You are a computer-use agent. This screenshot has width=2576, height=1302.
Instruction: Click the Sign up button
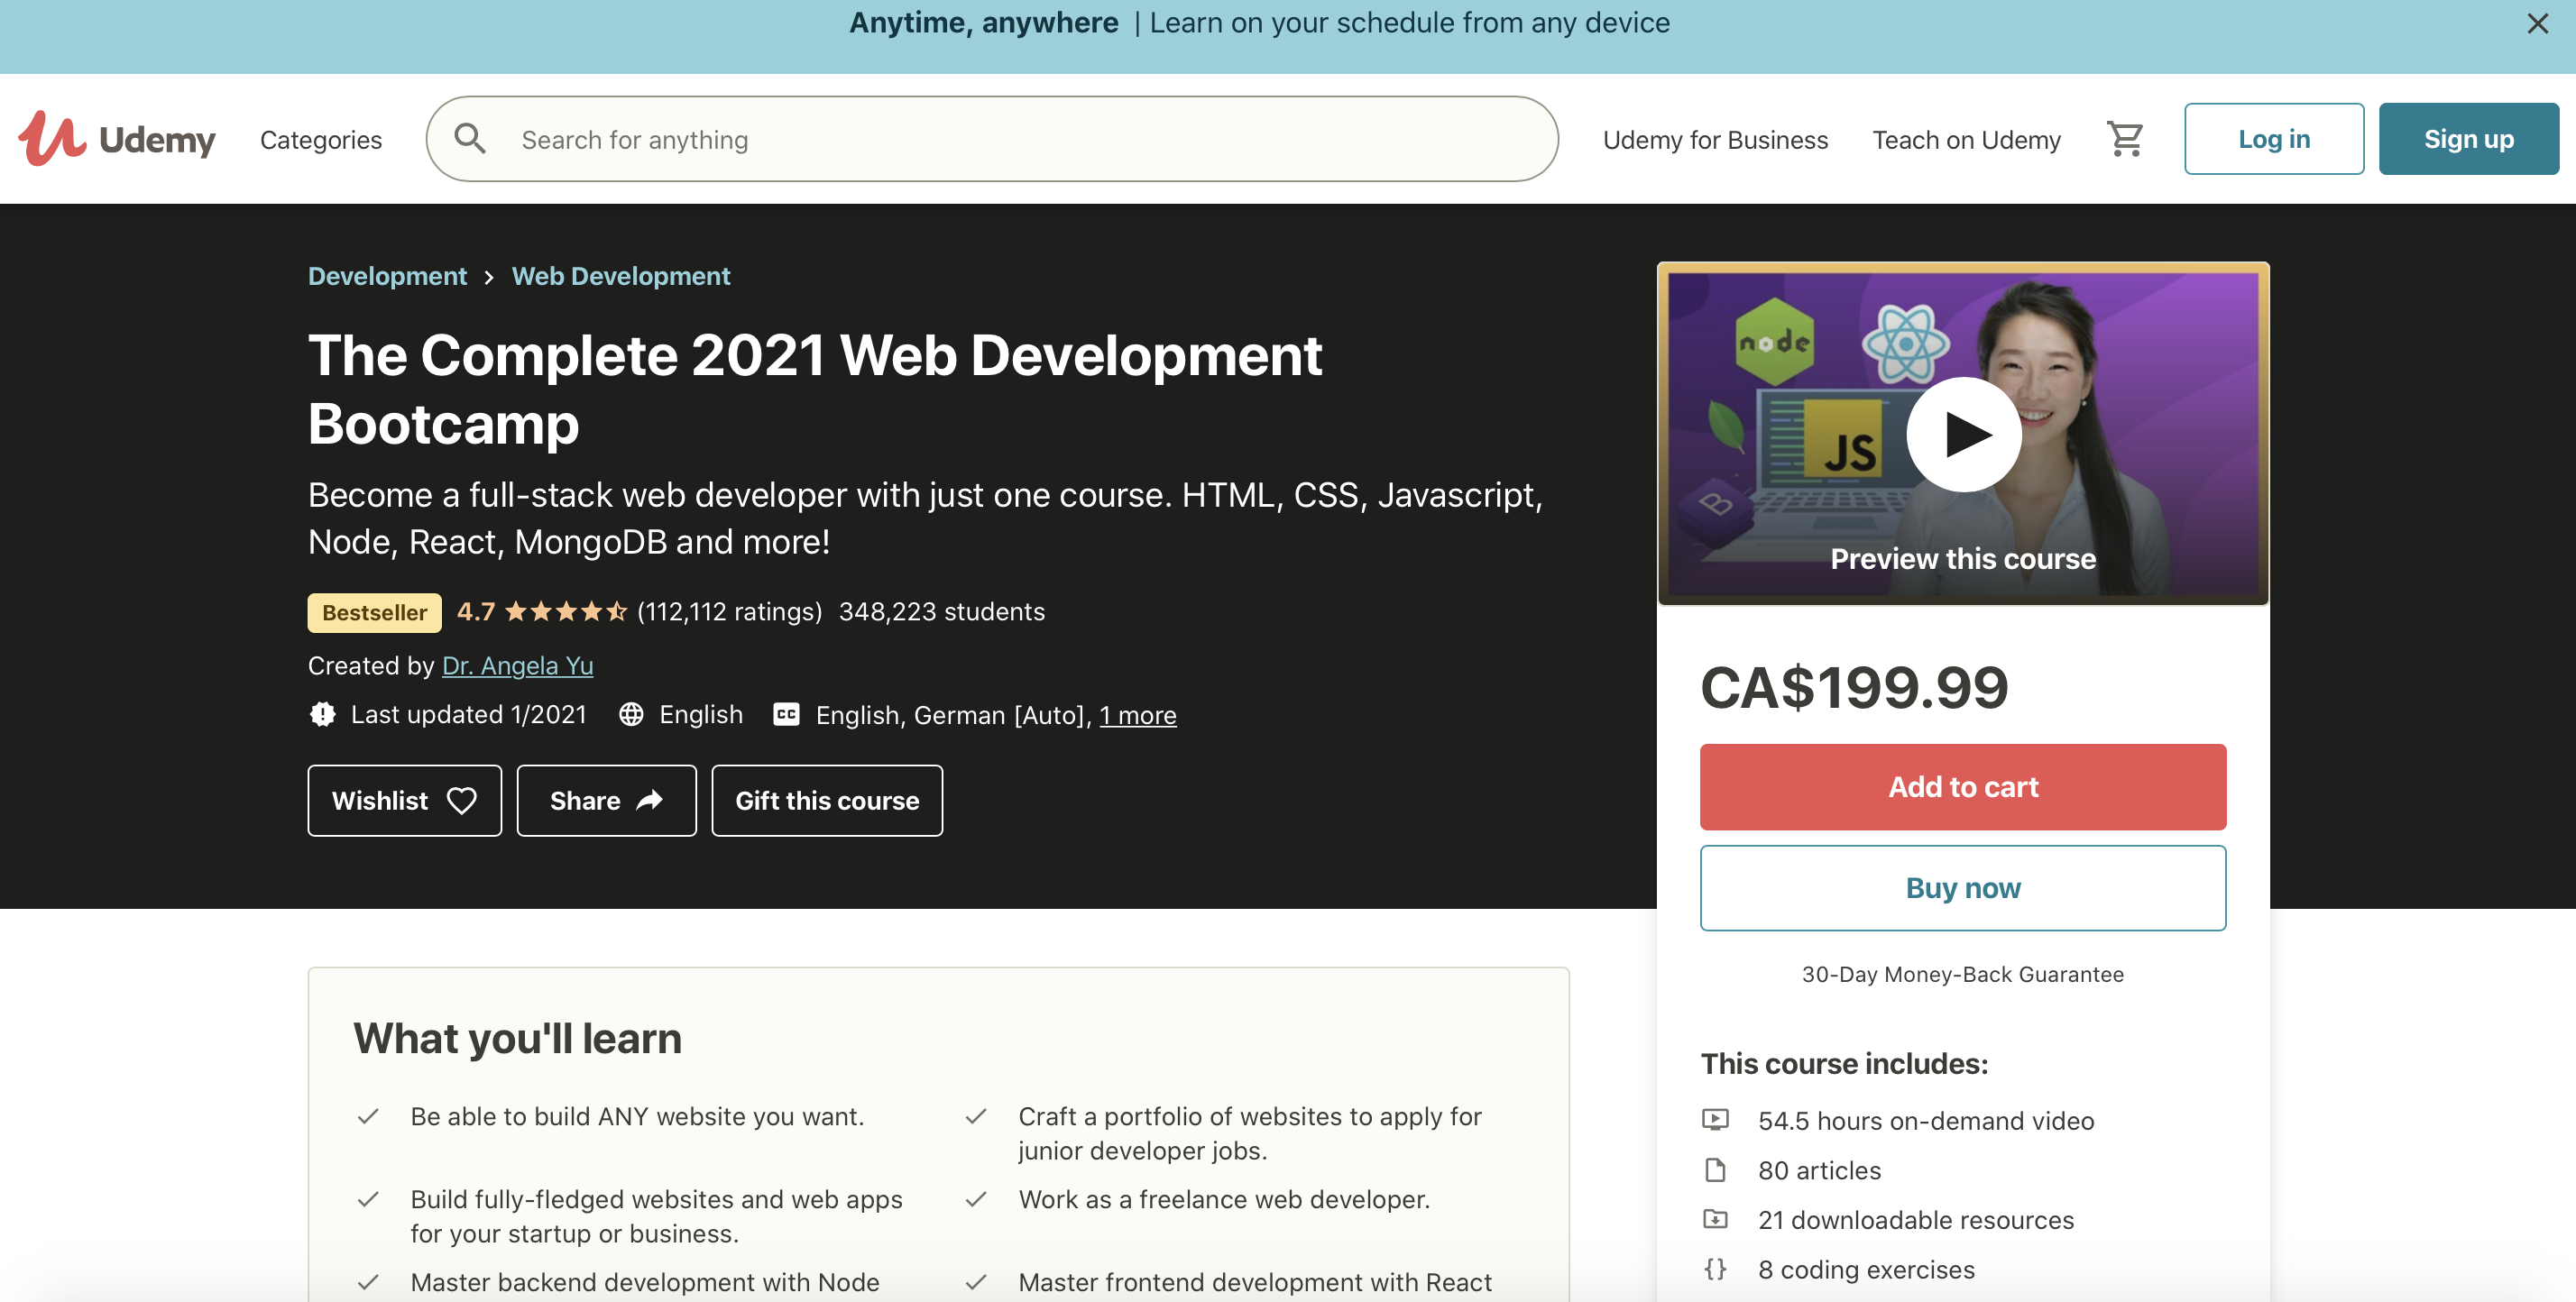[x=2468, y=139]
